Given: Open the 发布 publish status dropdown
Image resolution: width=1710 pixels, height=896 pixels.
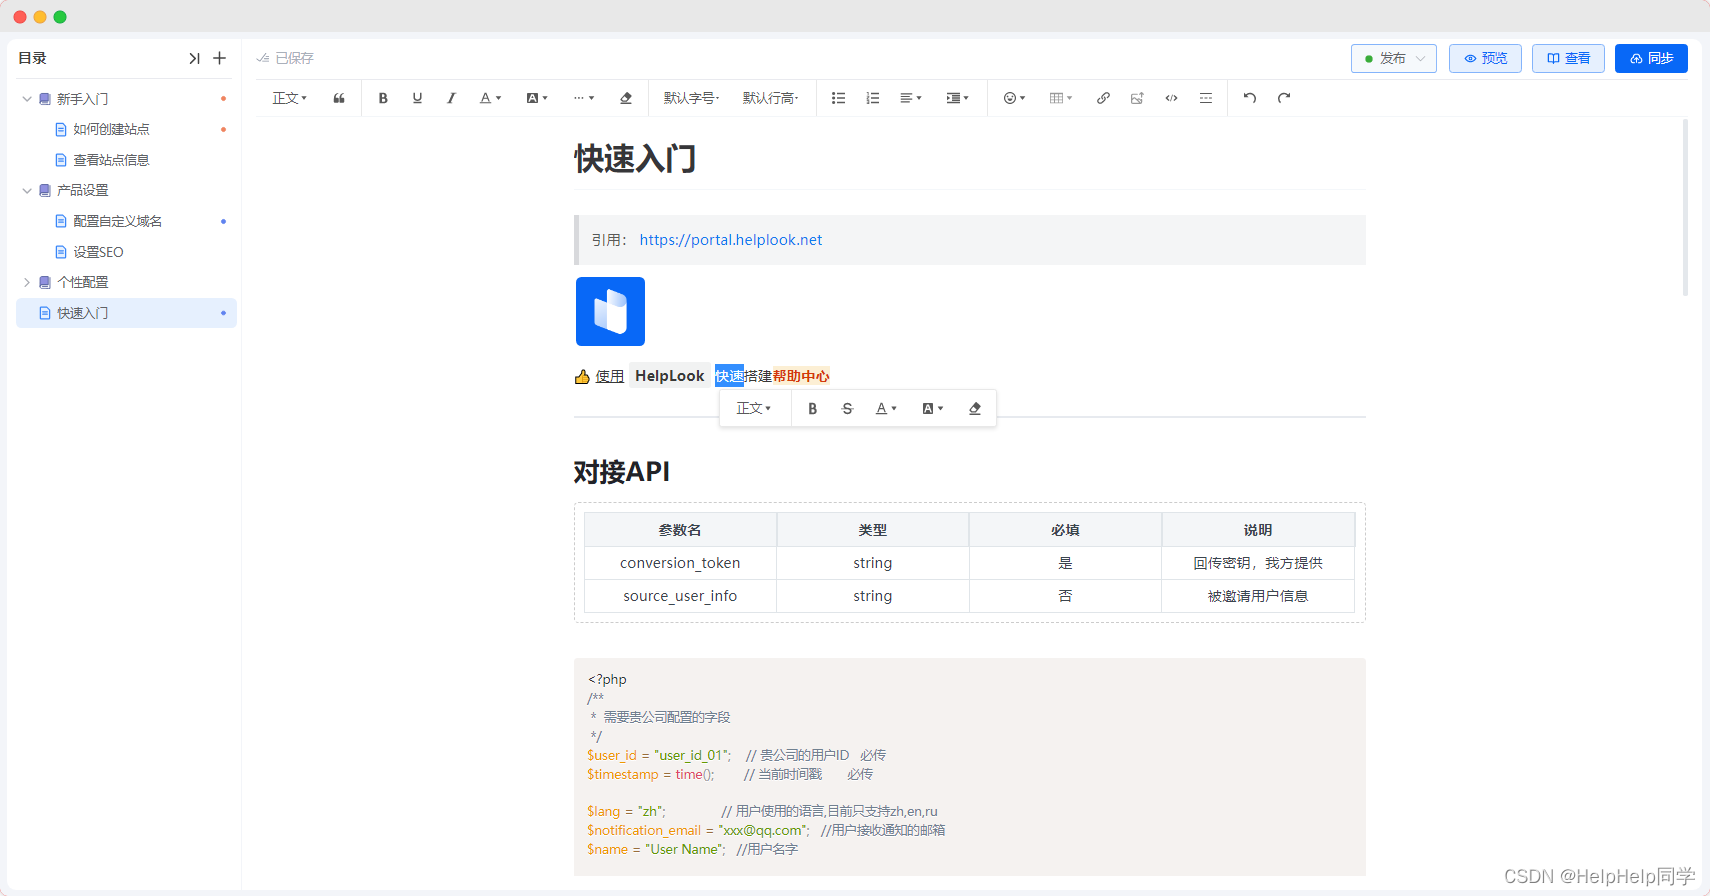Looking at the screenshot, I should point(1394,59).
